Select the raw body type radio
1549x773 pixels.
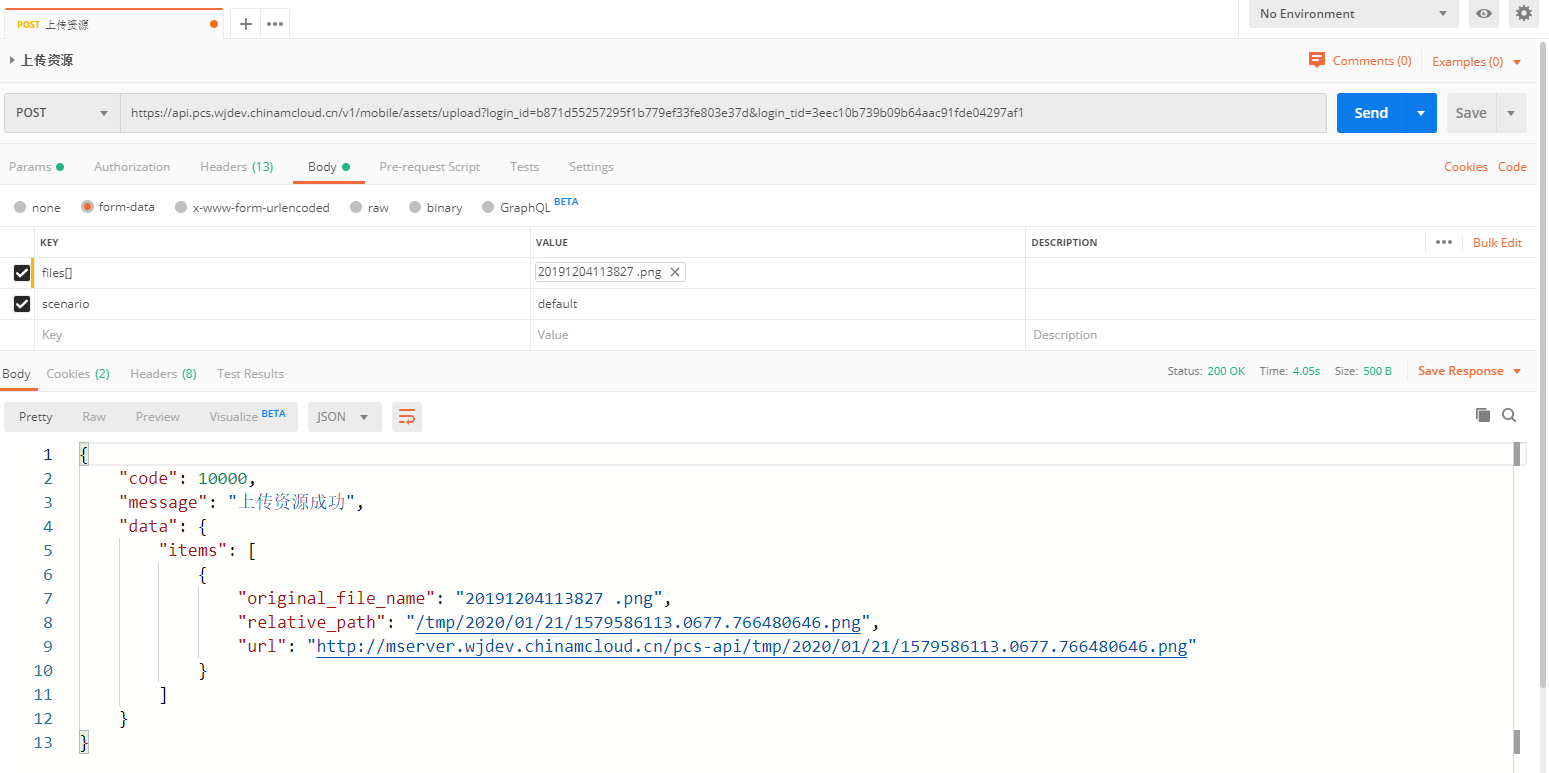pos(356,208)
